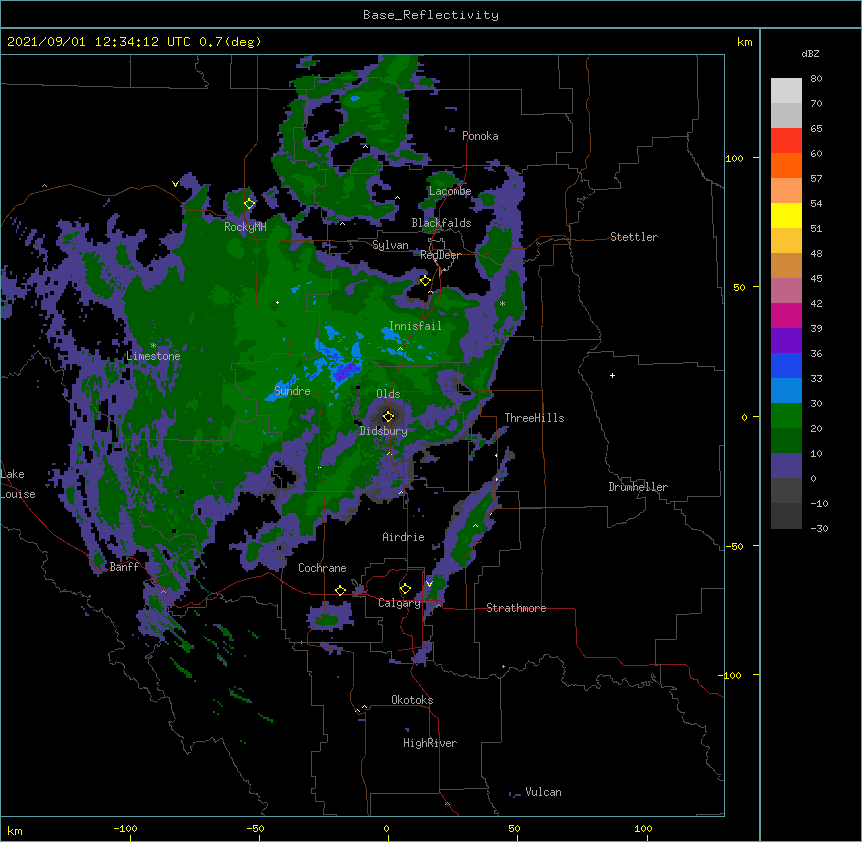Screen dimensions: 862x842
Task: Select the dark green 20–10 dBZ swatch
Action: tap(786, 441)
